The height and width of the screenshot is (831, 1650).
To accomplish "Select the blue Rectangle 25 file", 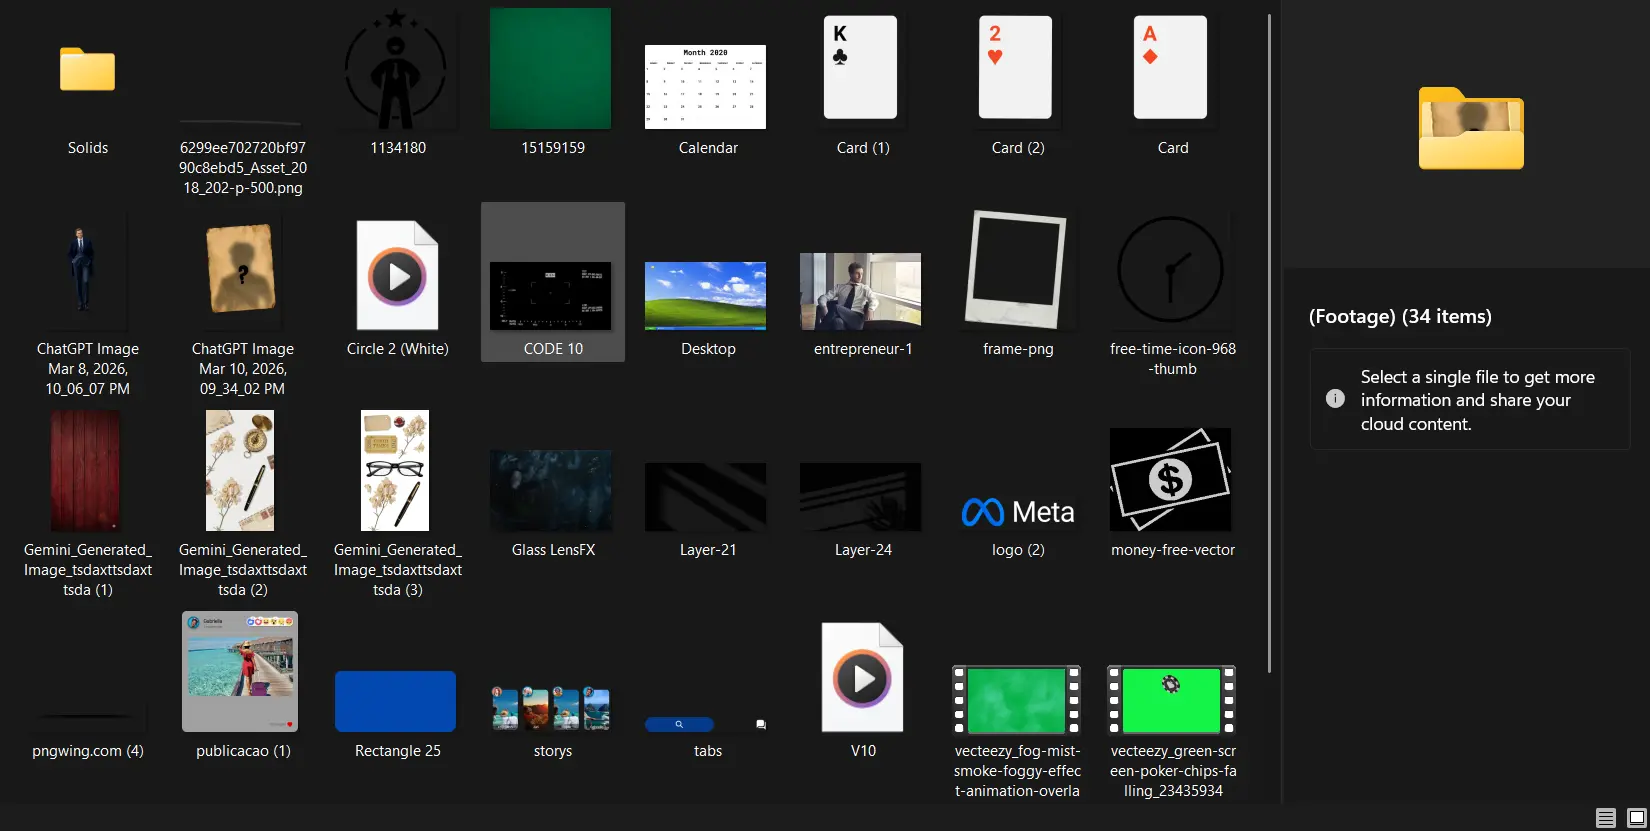I will 396,701.
